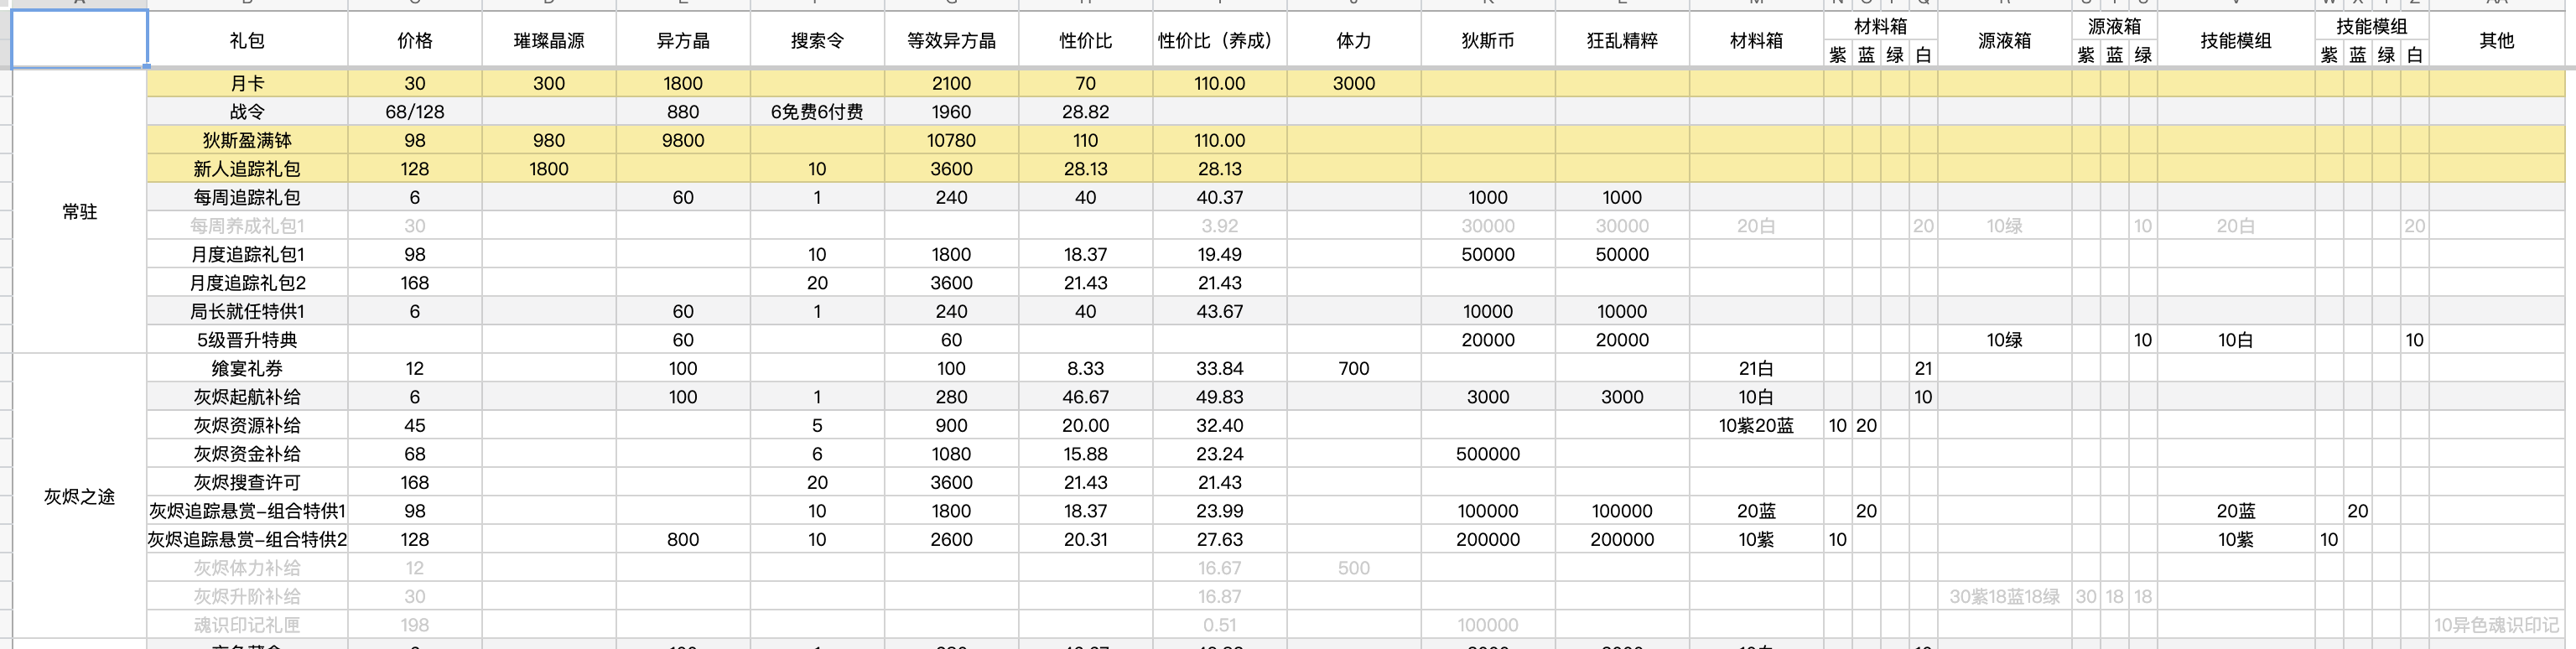The width and height of the screenshot is (2576, 649).
Task: Click the 30紫18蓝18绿 cell
Action: (x=2004, y=596)
